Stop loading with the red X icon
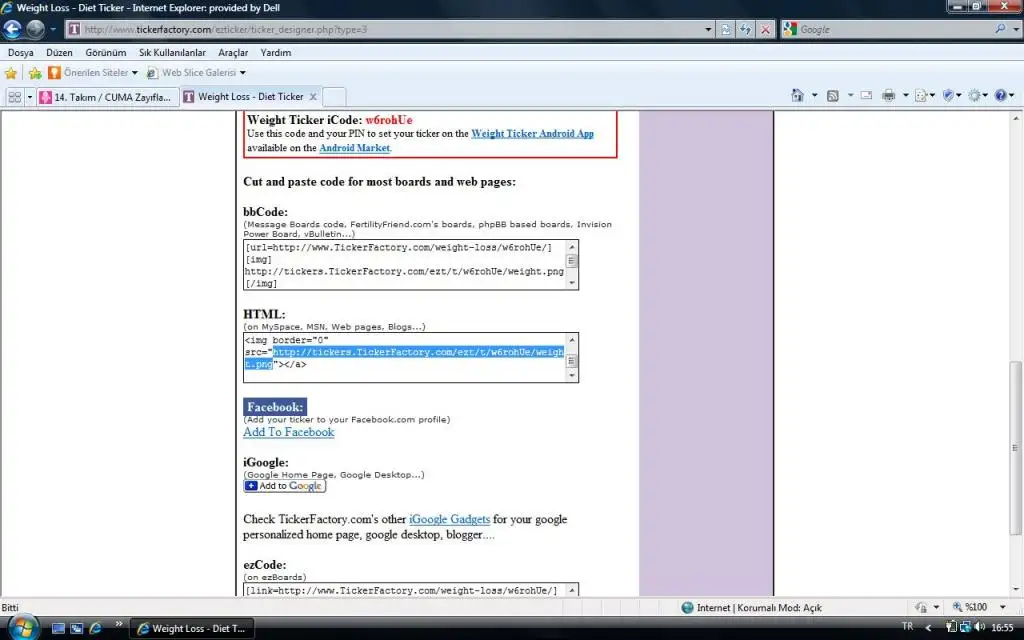 tap(766, 29)
